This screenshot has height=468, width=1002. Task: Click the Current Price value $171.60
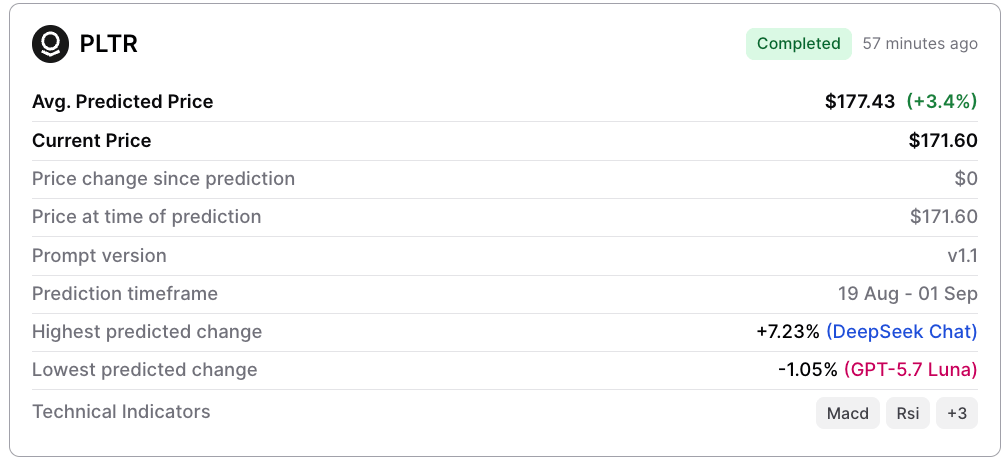[943, 141]
